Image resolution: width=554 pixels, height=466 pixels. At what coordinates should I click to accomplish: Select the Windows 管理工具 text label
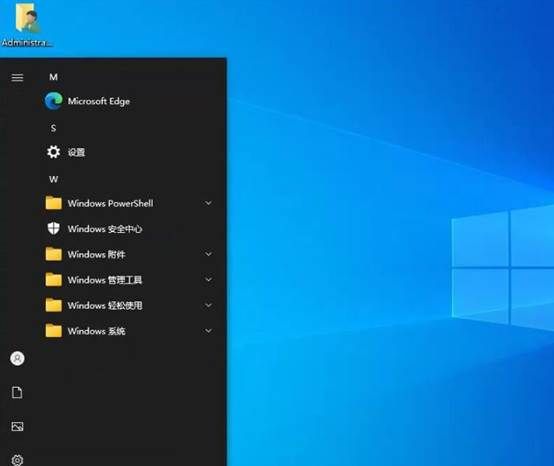coord(105,280)
